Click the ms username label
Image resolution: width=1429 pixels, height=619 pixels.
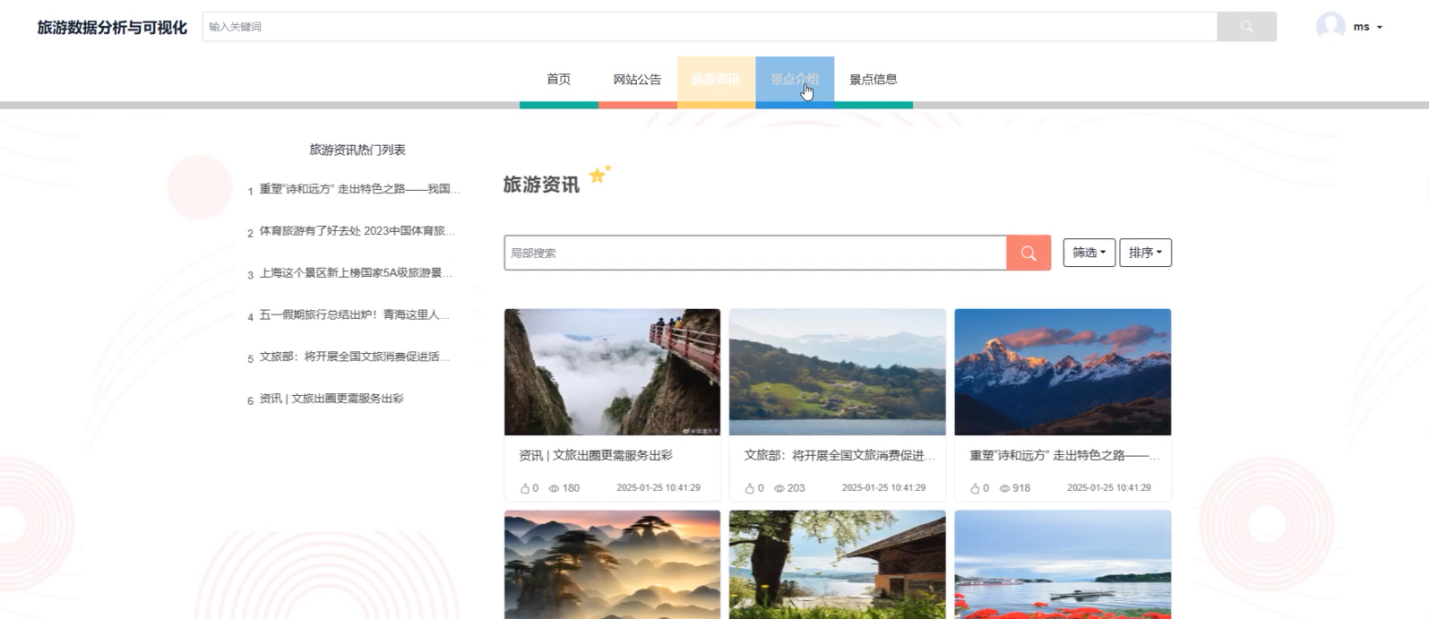[x=1361, y=27]
